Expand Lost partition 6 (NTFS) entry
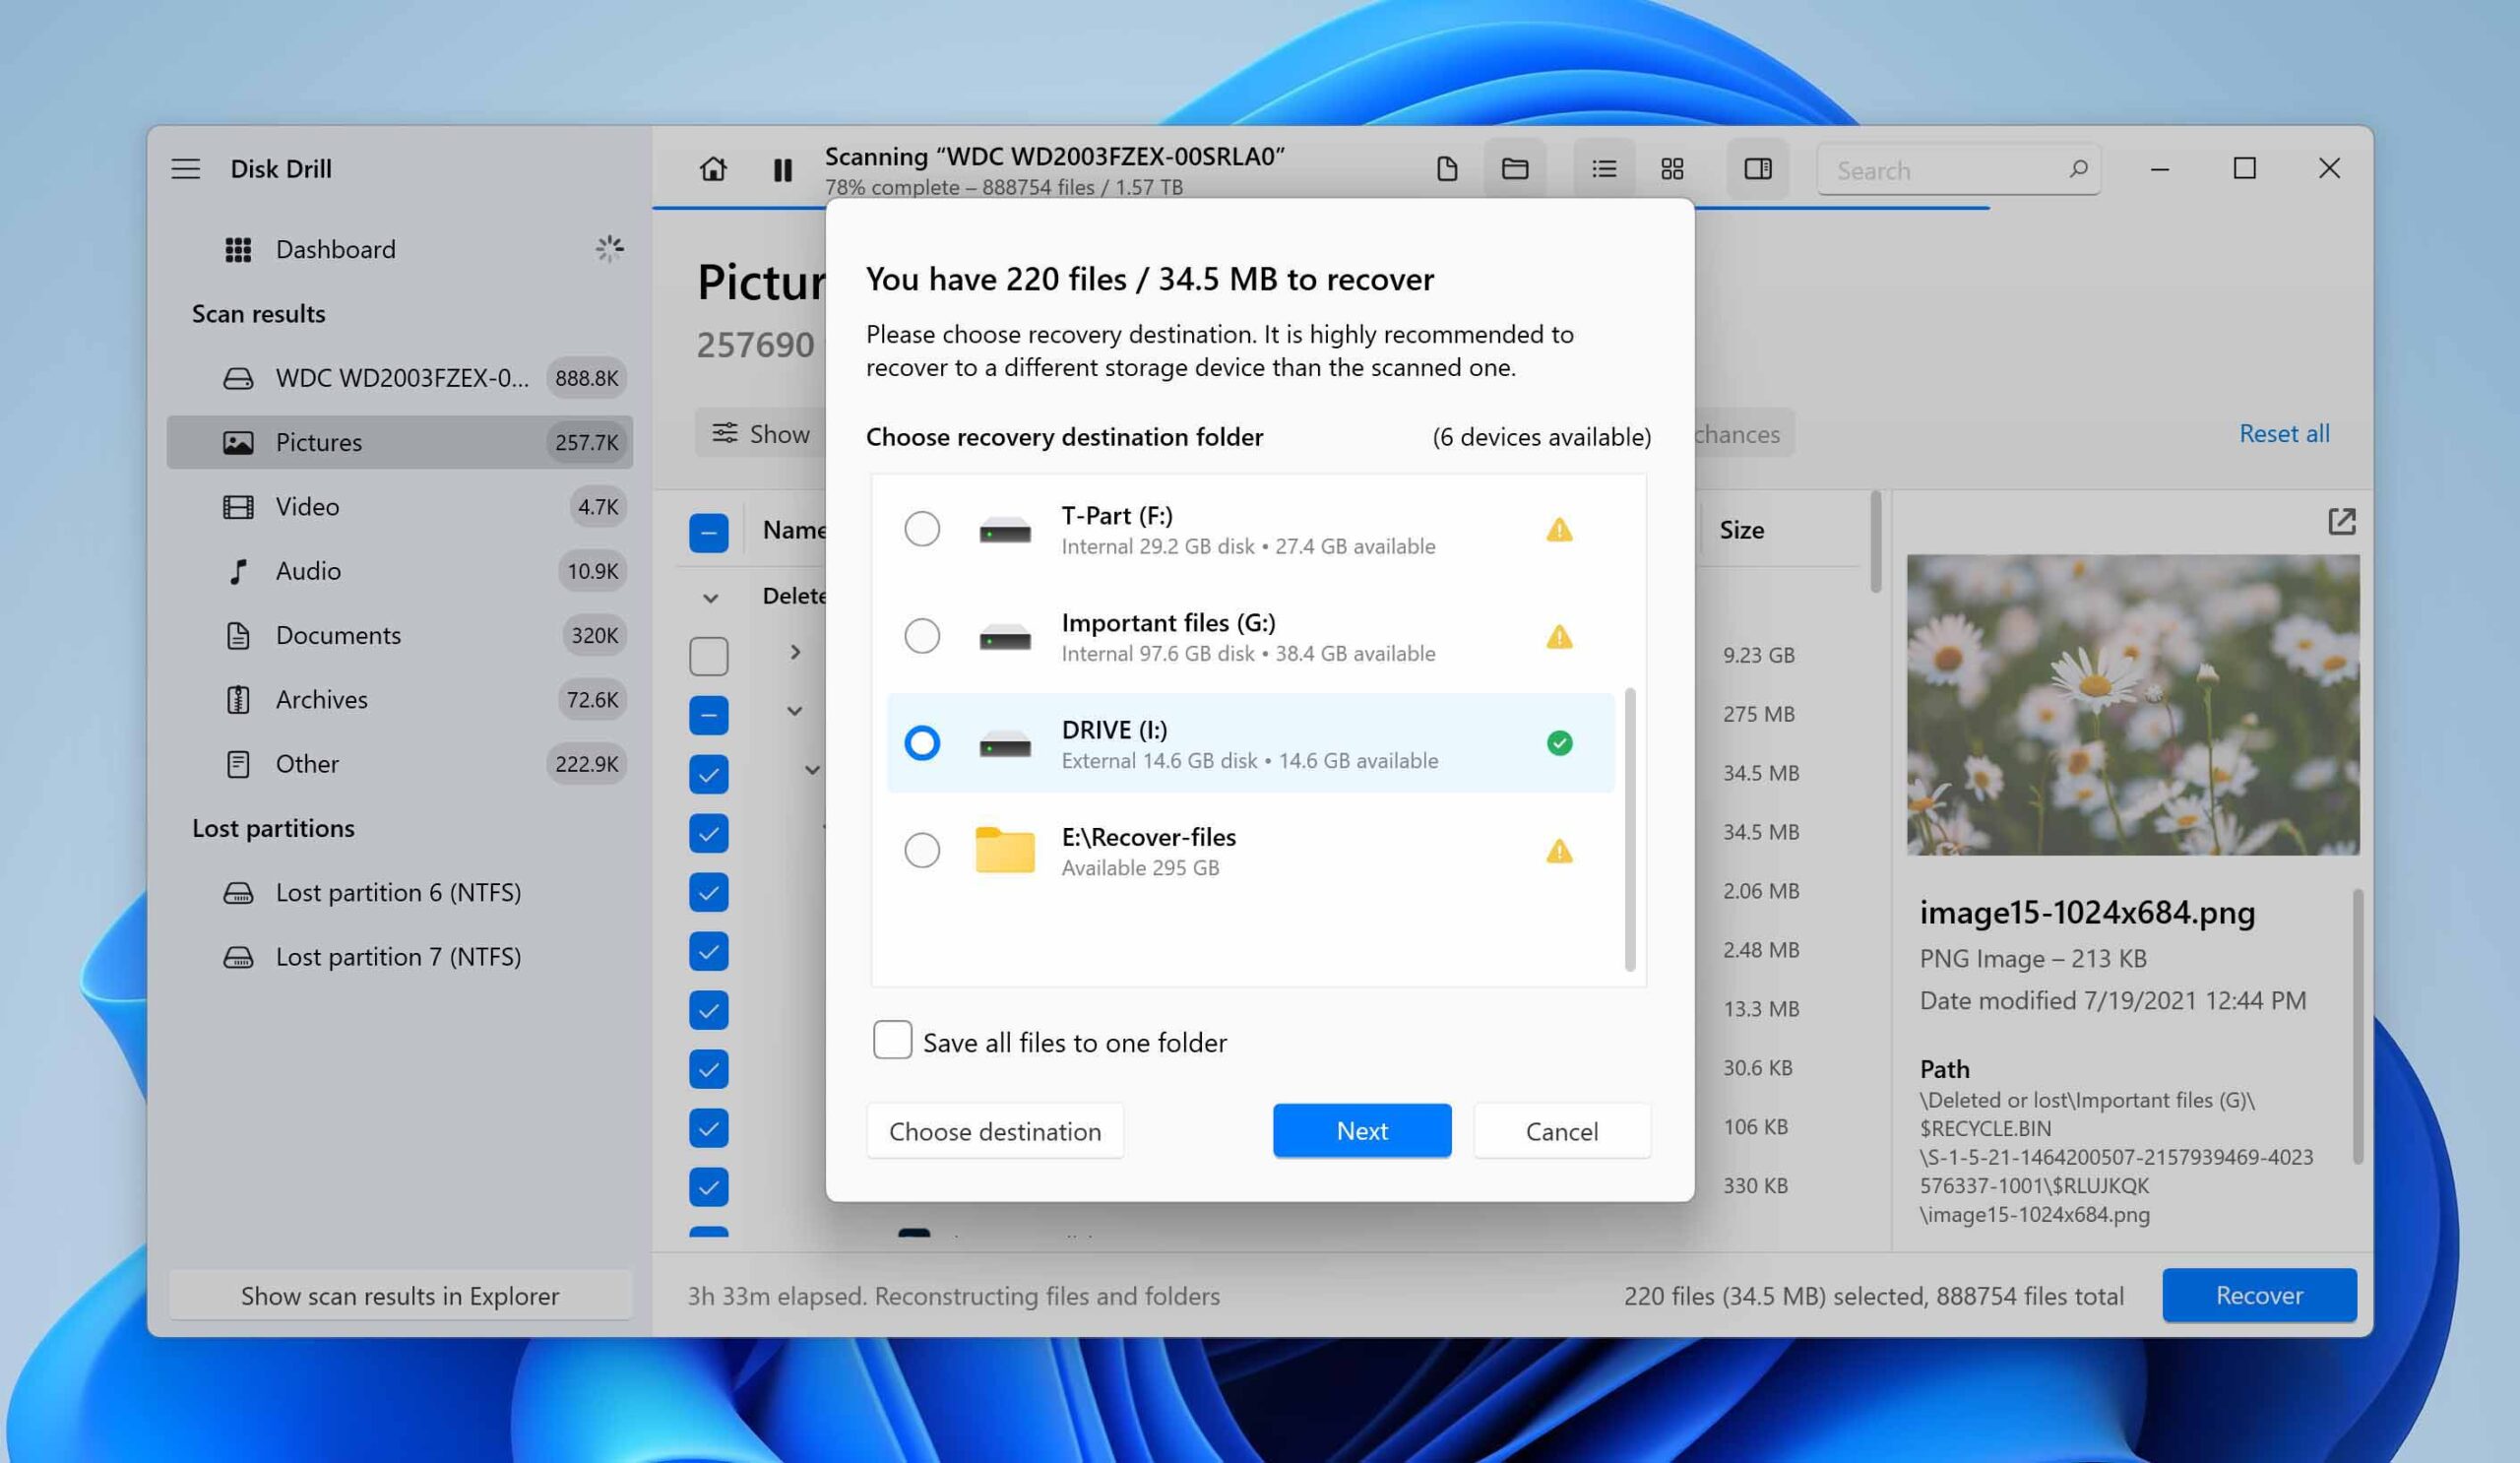Viewport: 2520px width, 1463px height. tap(399, 892)
